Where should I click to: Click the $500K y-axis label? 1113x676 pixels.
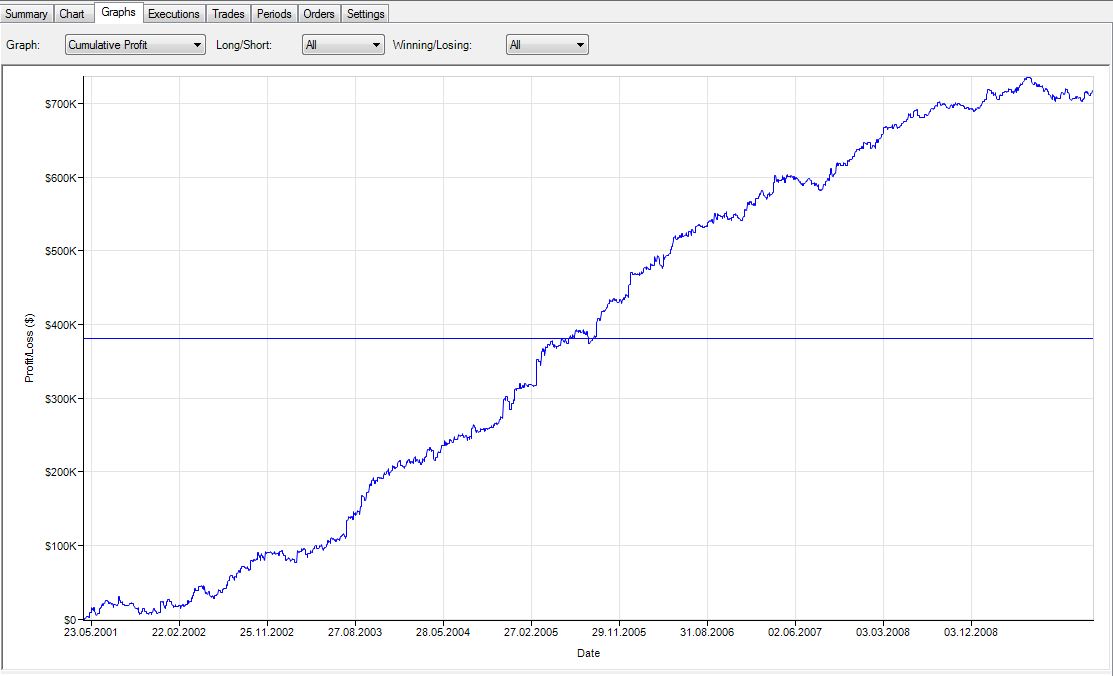point(60,251)
